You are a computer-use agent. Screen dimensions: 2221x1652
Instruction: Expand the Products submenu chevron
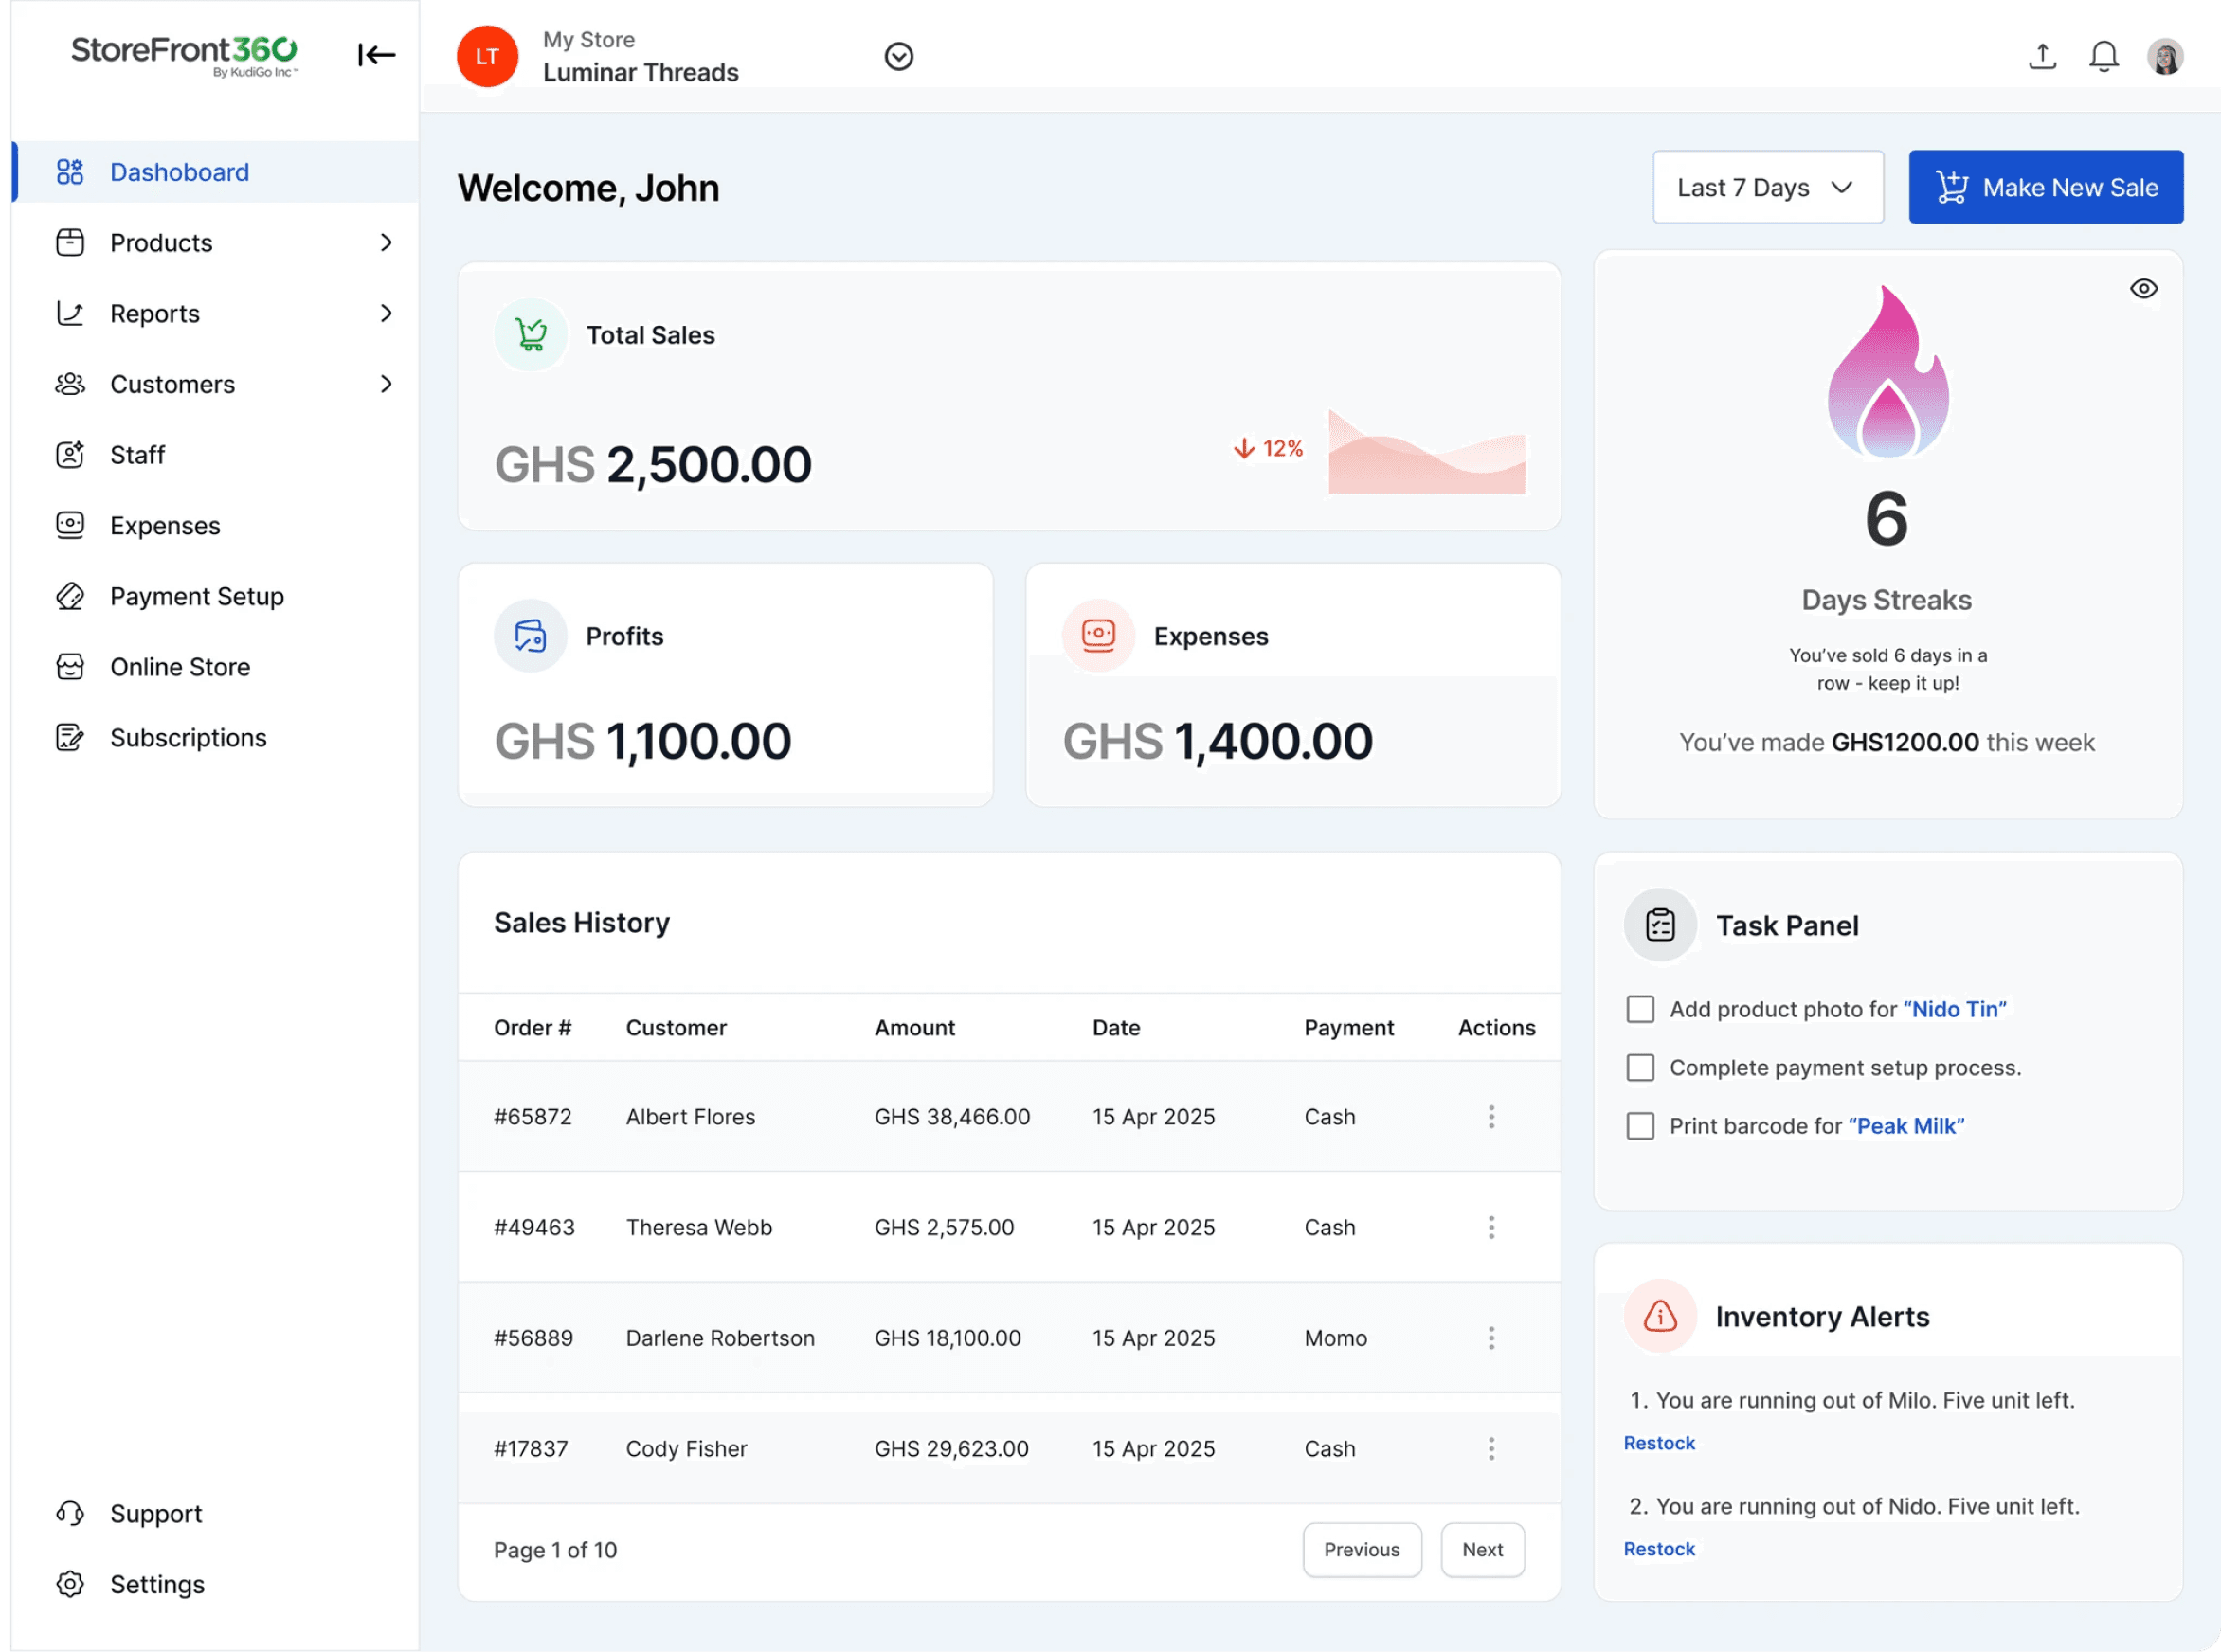click(386, 243)
